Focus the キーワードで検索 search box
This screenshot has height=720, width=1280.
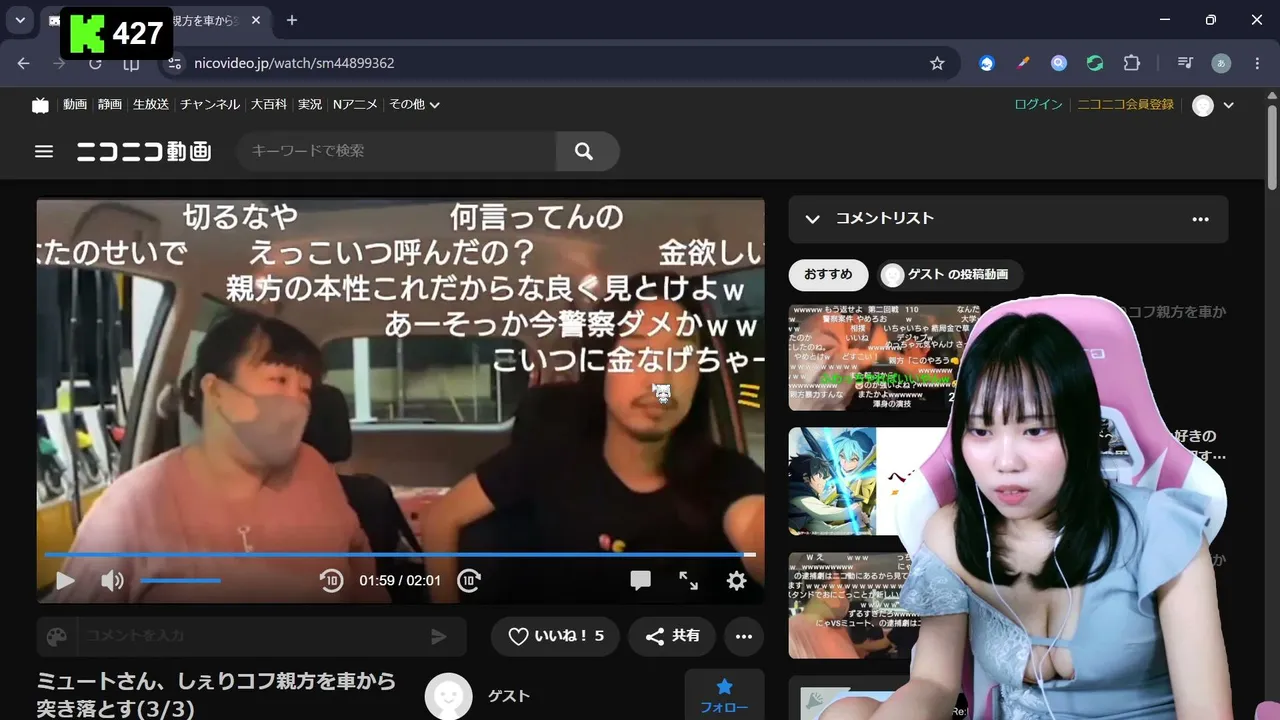396,151
